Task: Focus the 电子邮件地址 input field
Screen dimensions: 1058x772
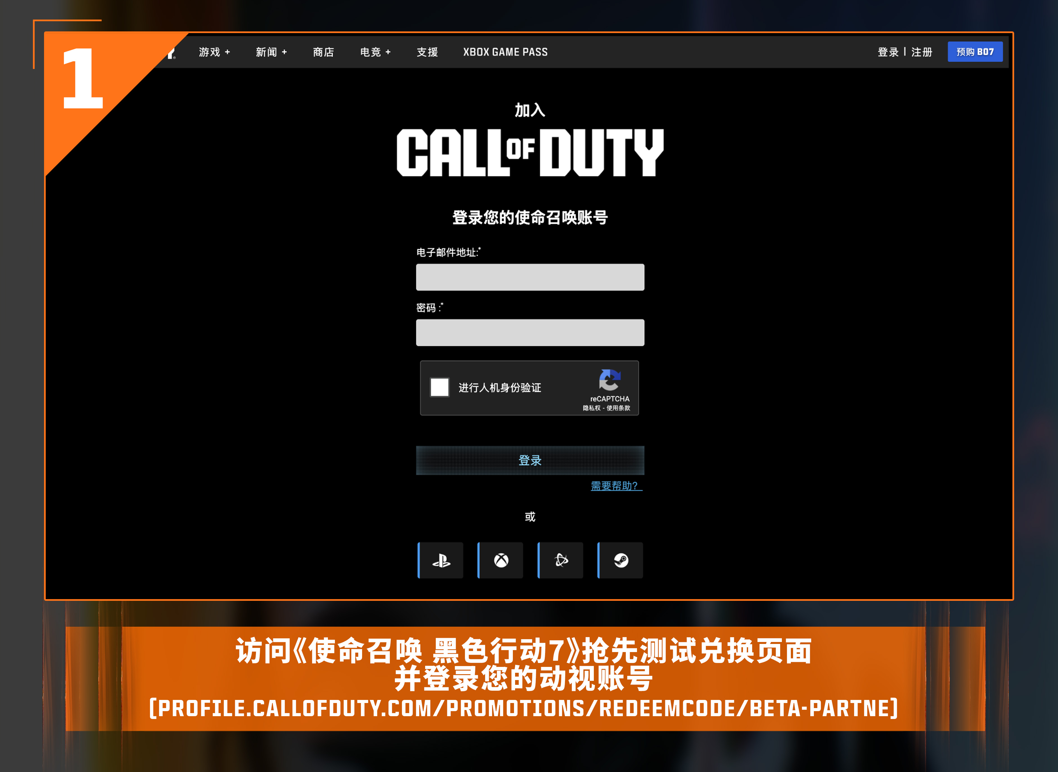Action: pos(530,277)
